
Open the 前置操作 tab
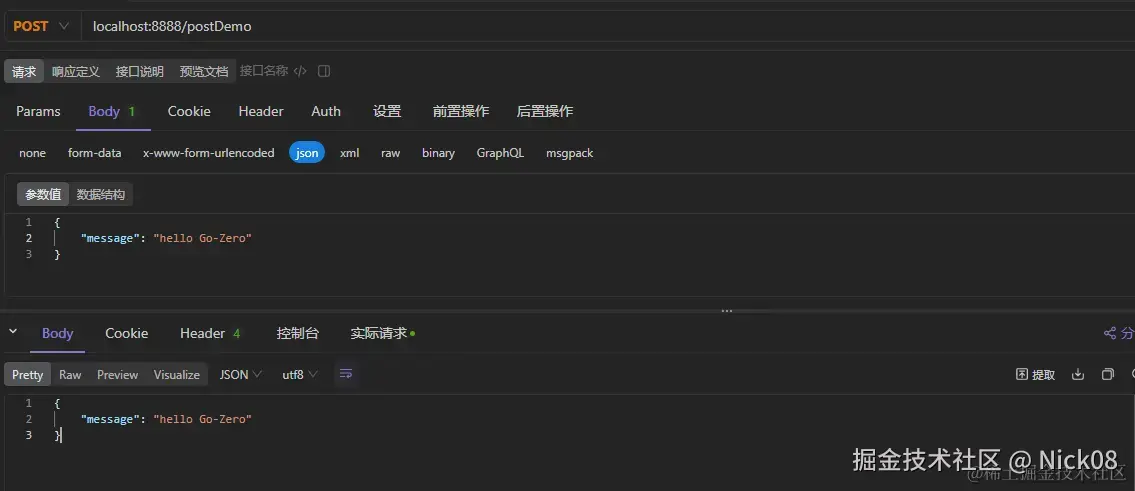tap(461, 112)
